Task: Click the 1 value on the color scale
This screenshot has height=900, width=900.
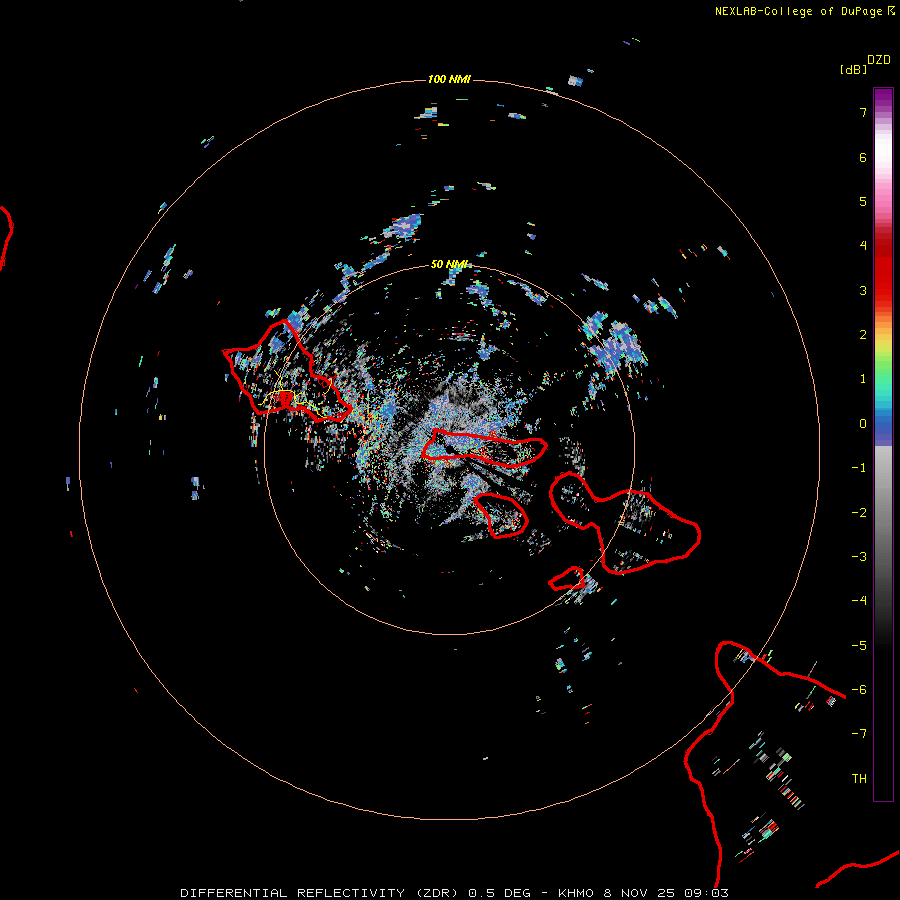Action: [x=863, y=379]
